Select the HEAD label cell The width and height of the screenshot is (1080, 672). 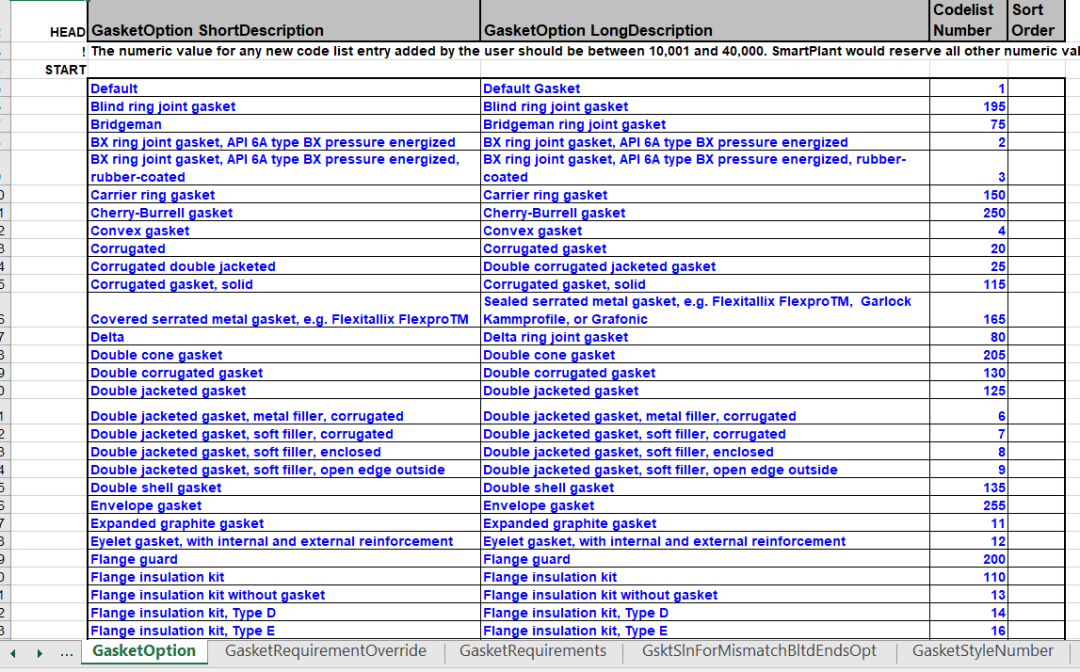(48, 21)
